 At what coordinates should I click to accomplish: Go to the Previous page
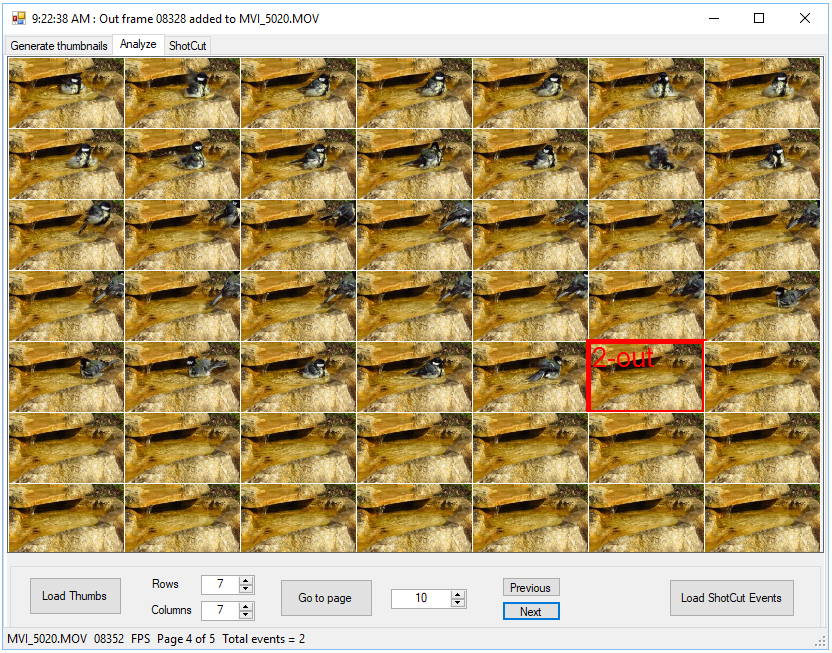530,588
